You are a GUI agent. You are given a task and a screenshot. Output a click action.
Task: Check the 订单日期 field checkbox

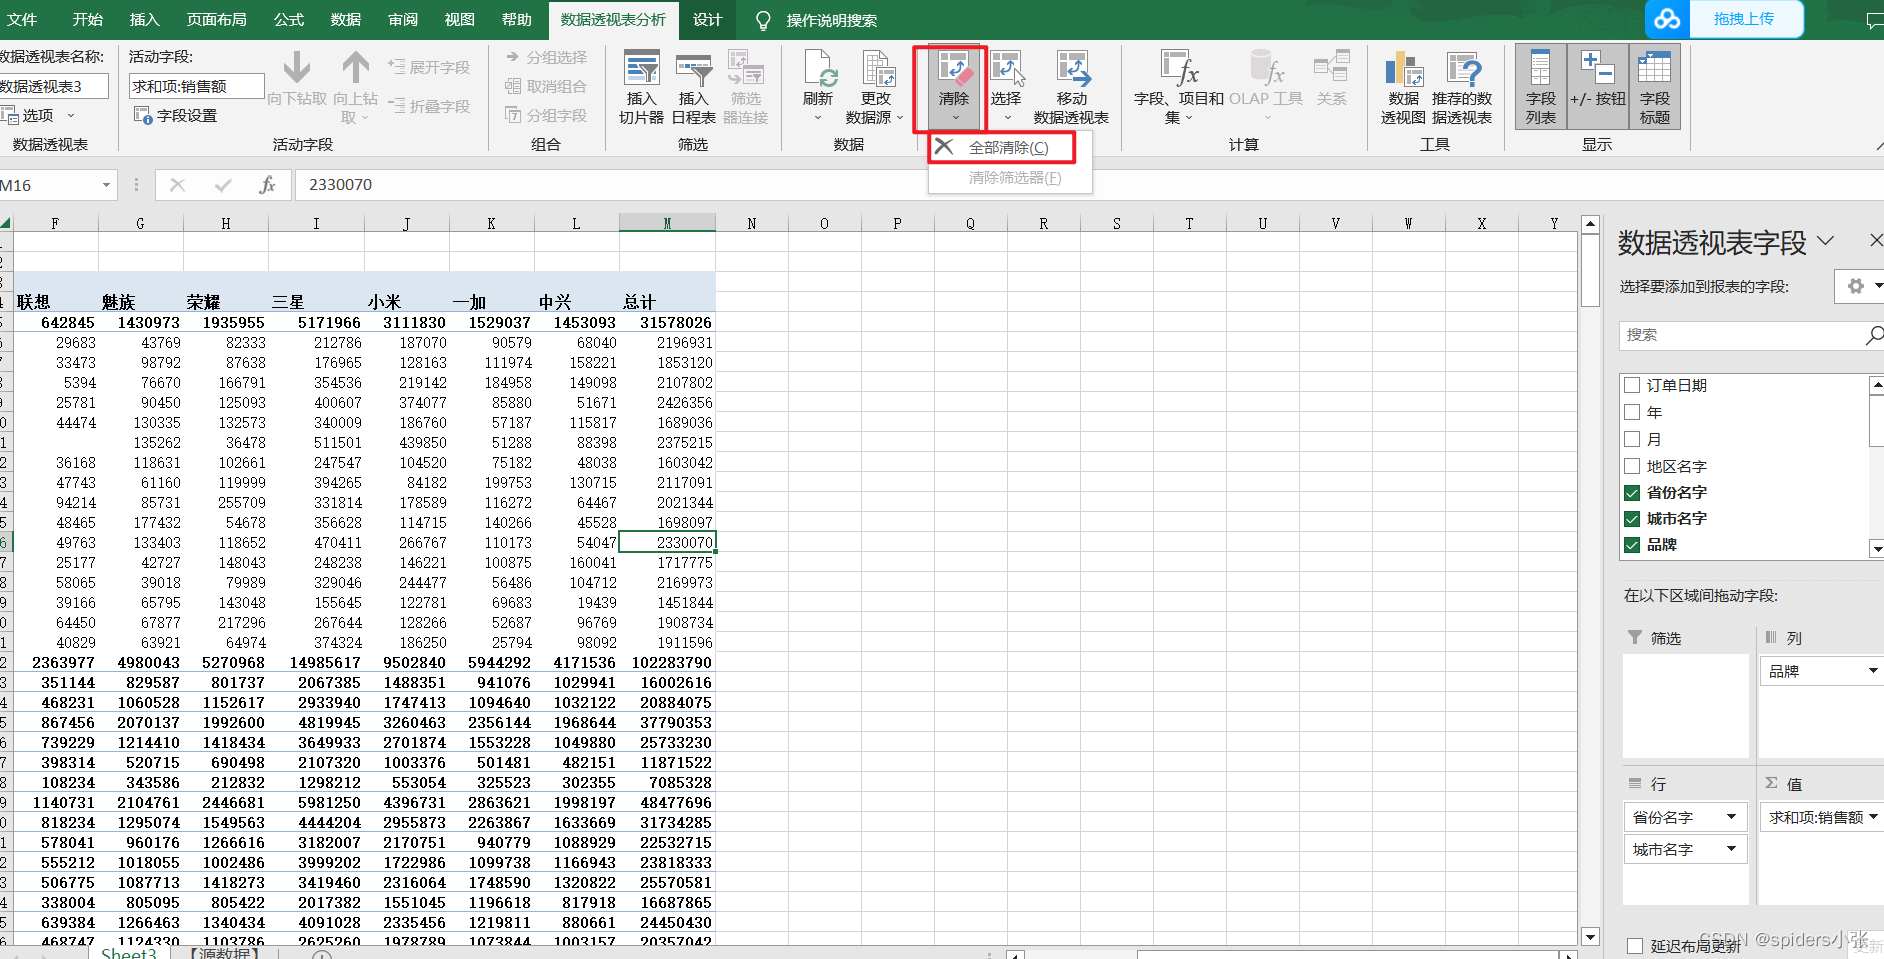point(1632,385)
